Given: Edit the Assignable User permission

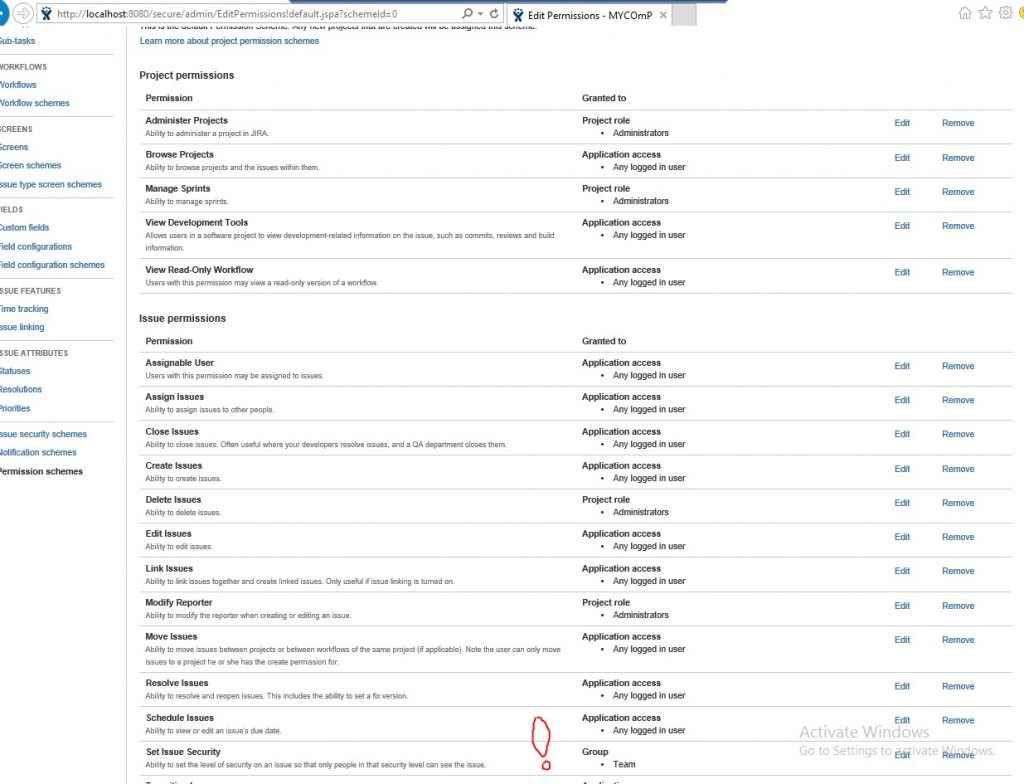Looking at the screenshot, I should [902, 366].
